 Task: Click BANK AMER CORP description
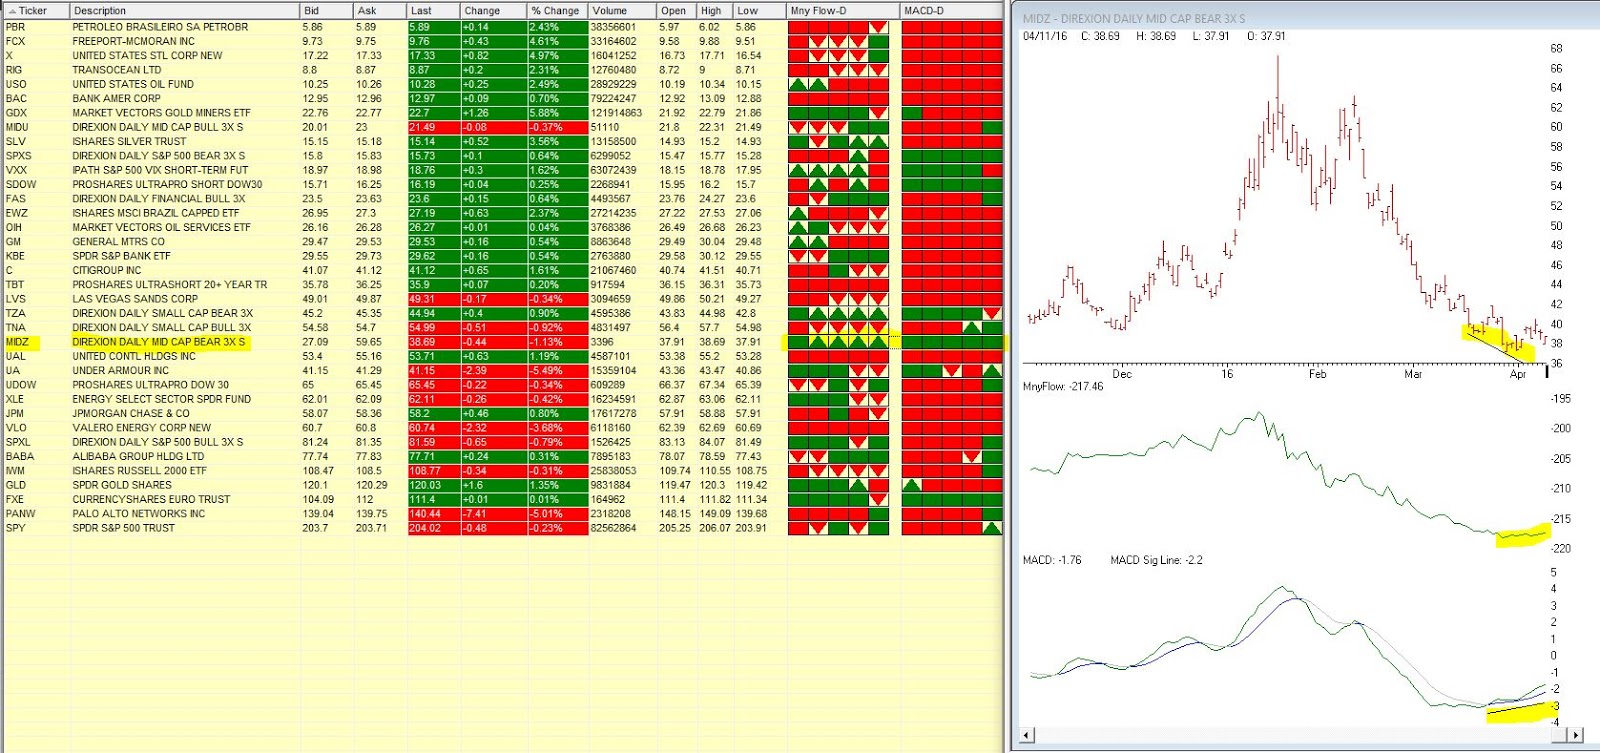coord(116,99)
